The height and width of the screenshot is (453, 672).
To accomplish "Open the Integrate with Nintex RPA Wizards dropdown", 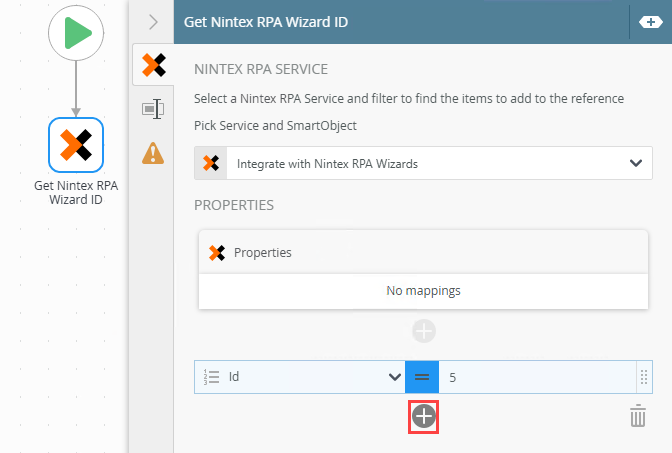I will pyautogui.click(x=422, y=163).
